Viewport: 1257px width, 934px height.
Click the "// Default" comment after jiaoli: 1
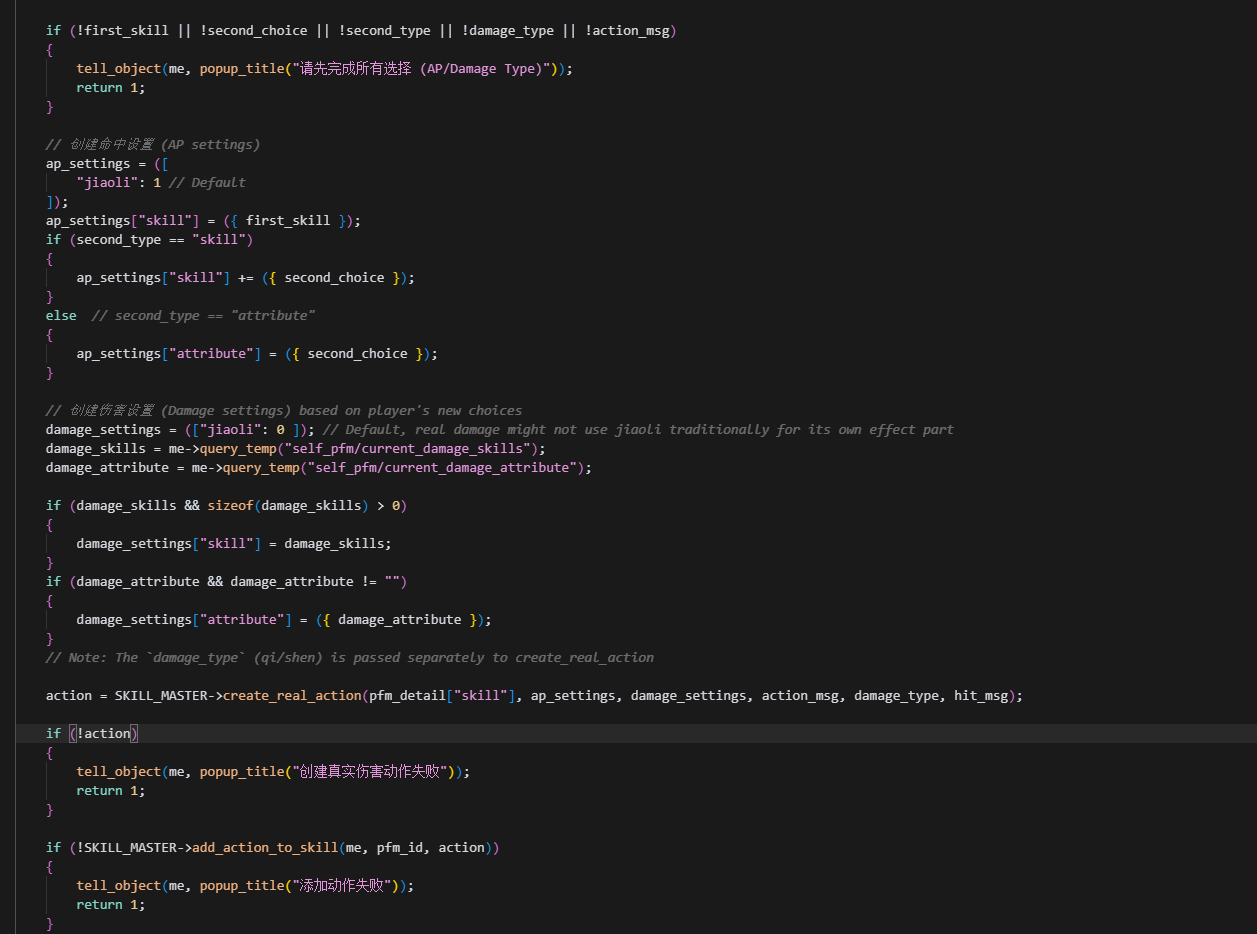pos(207,183)
